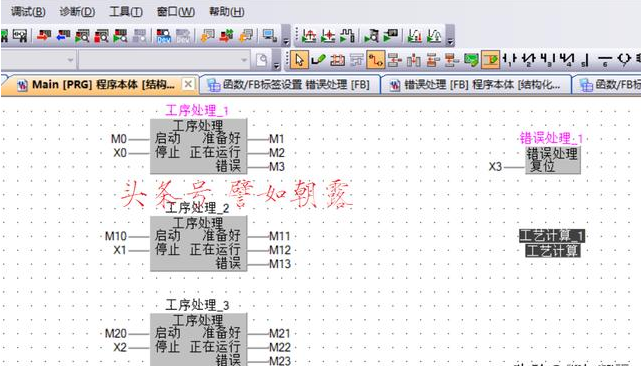Open the 帮助(H) menu
Viewport: 643px width, 366px height.
tap(227, 11)
